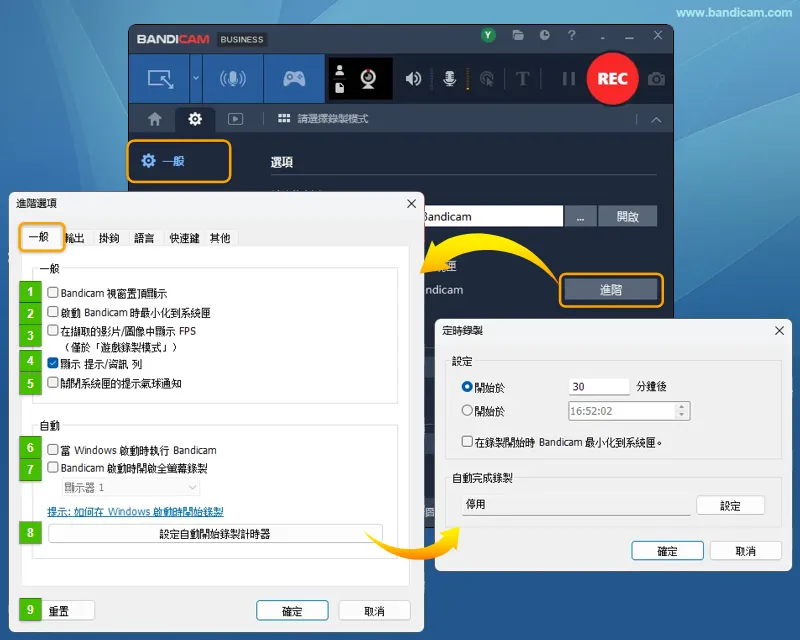Click output folder path field
Image resolution: width=800 pixels, height=640 pixels.
click(x=493, y=216)
